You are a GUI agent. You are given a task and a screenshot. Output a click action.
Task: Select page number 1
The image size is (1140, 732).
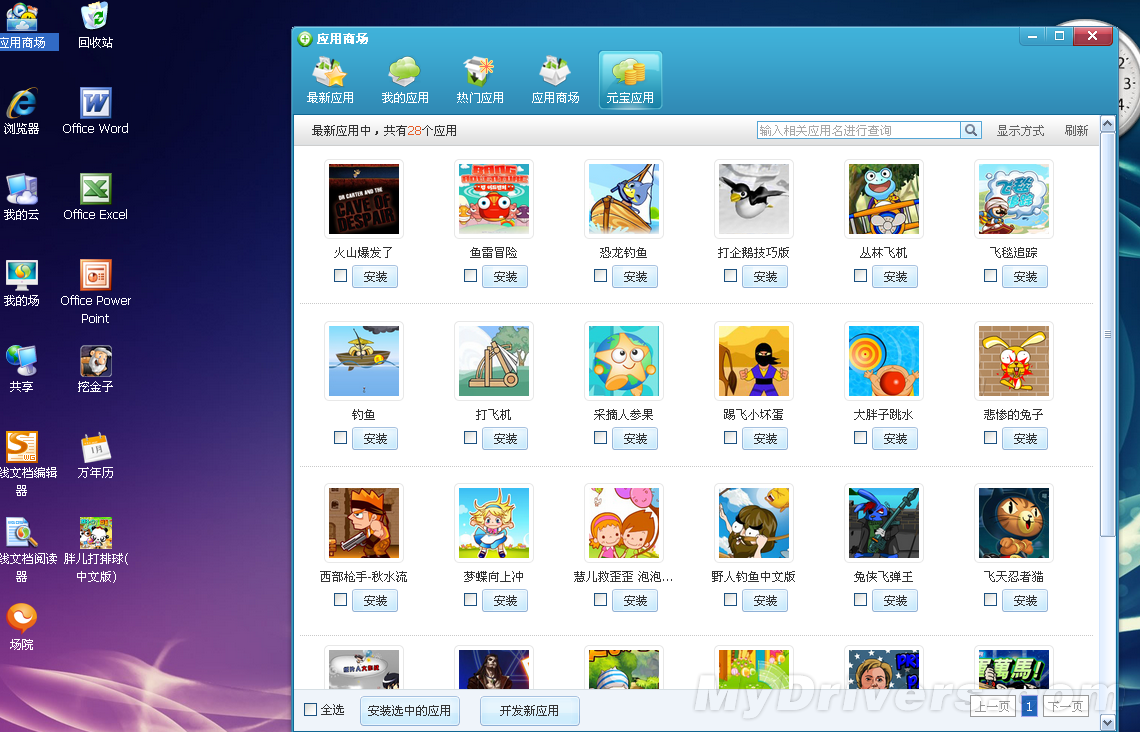click(1029, 706)
